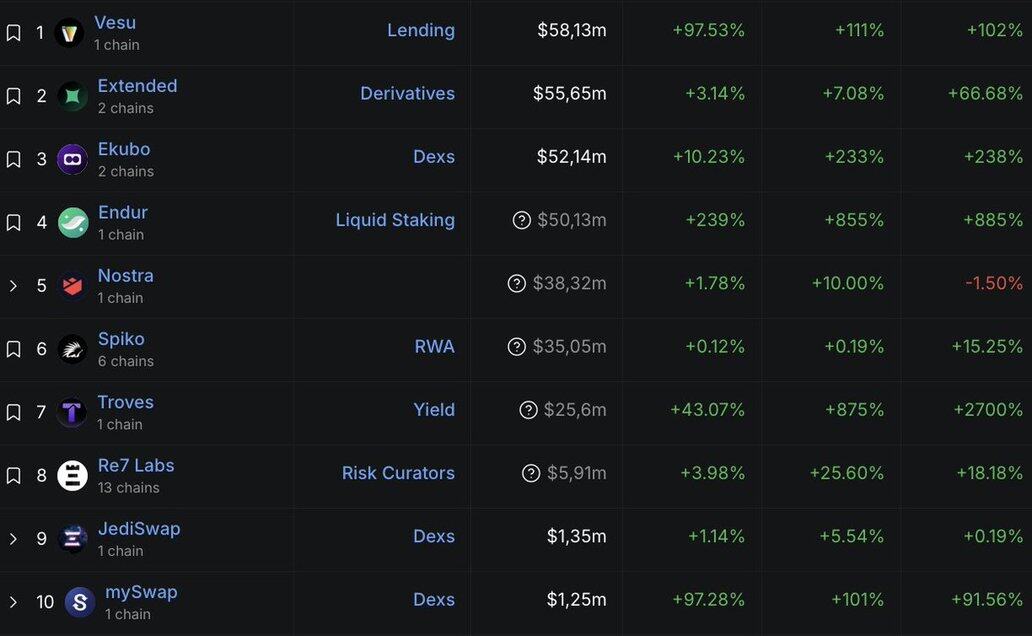Image resolution: width=1032 pixels, height=636 pixels.
Task: Expand the Nostra row chevron
Action: coord(13,286)
